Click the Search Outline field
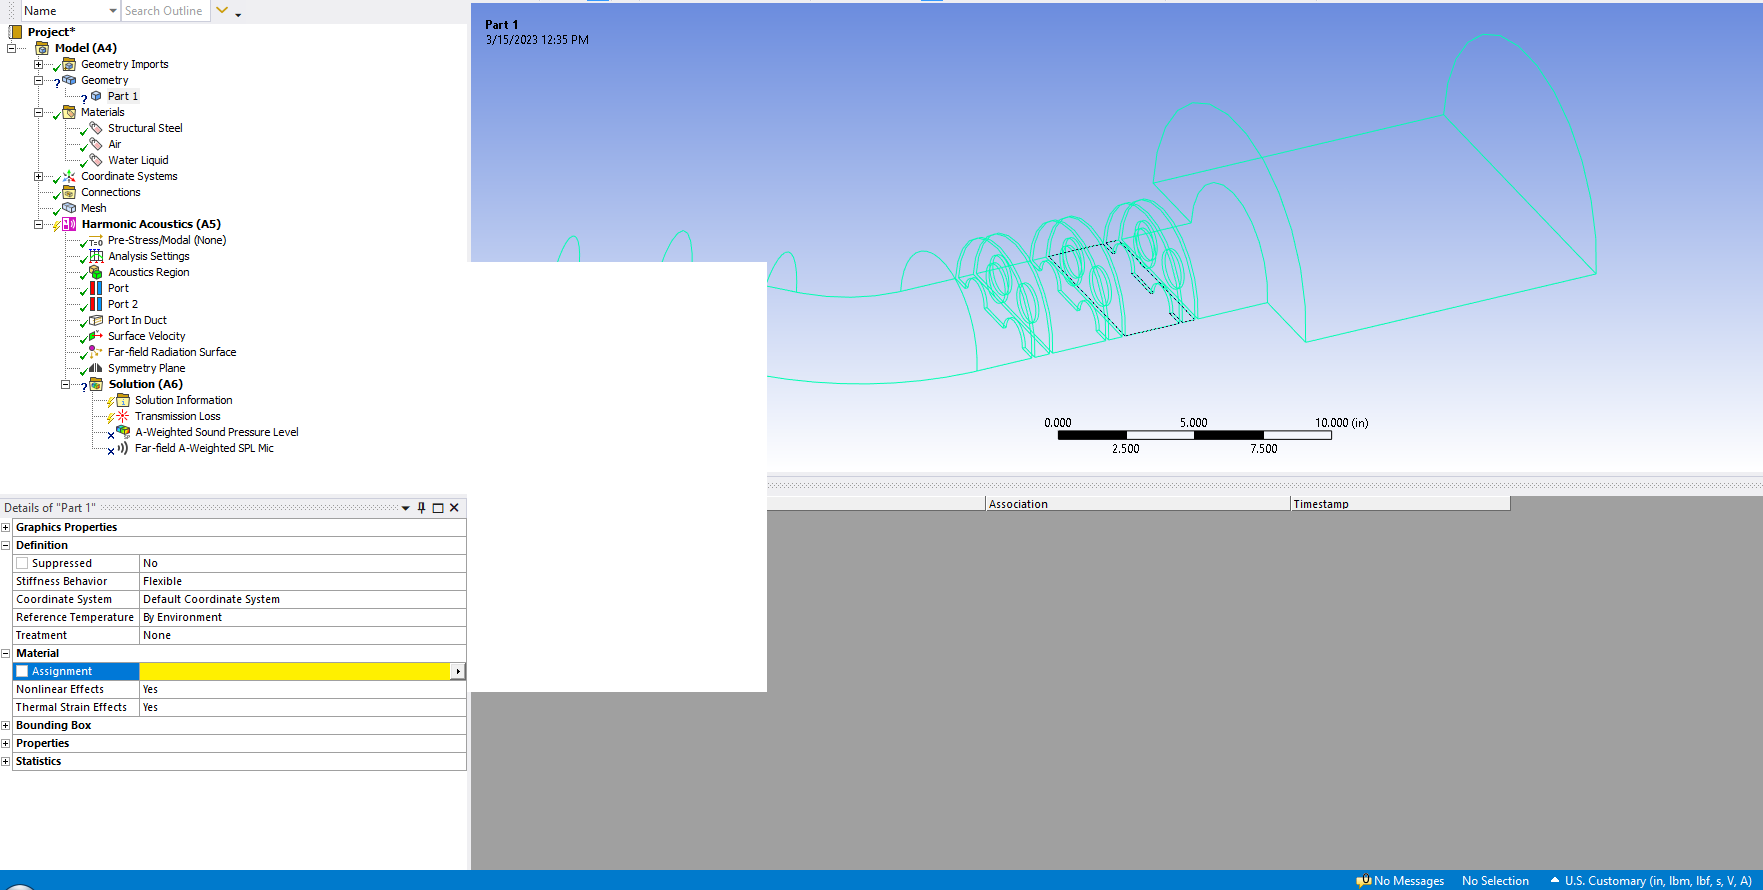This screenshot has width=1763, height=890. point(166,11)
